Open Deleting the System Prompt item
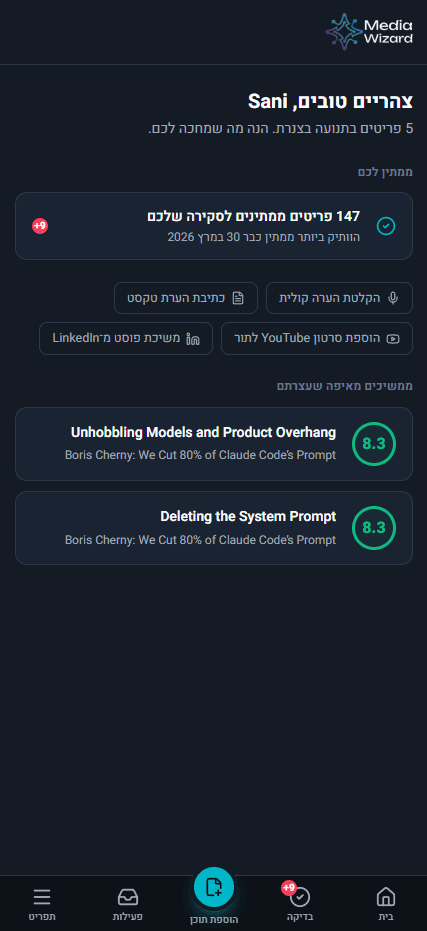The width and height of the screenshot is (427, 931). tap(214, 528)
